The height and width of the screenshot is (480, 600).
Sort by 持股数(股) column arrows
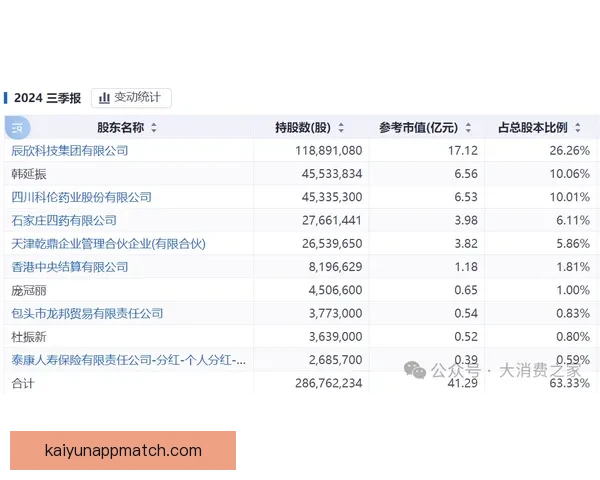tap(341, 127)
